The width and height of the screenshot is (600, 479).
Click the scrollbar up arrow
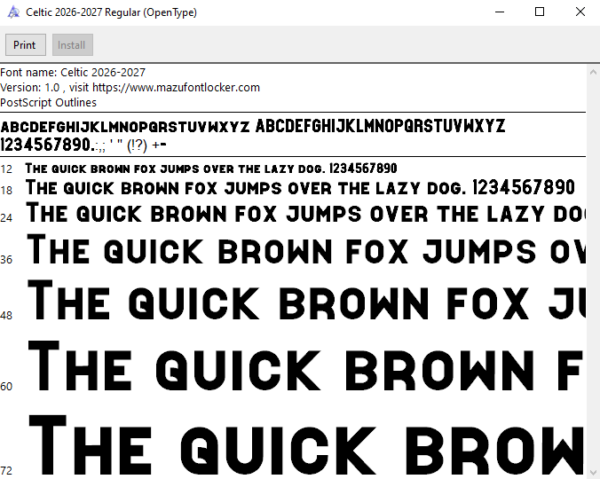(x=593, y=72)
